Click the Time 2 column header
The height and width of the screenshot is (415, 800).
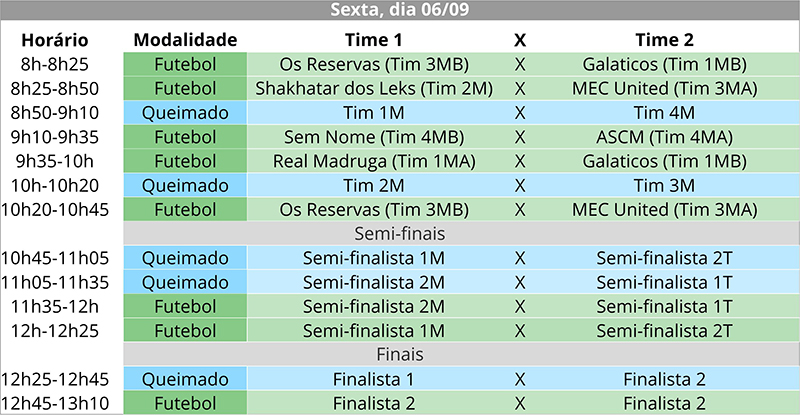(x=664, y=40)
